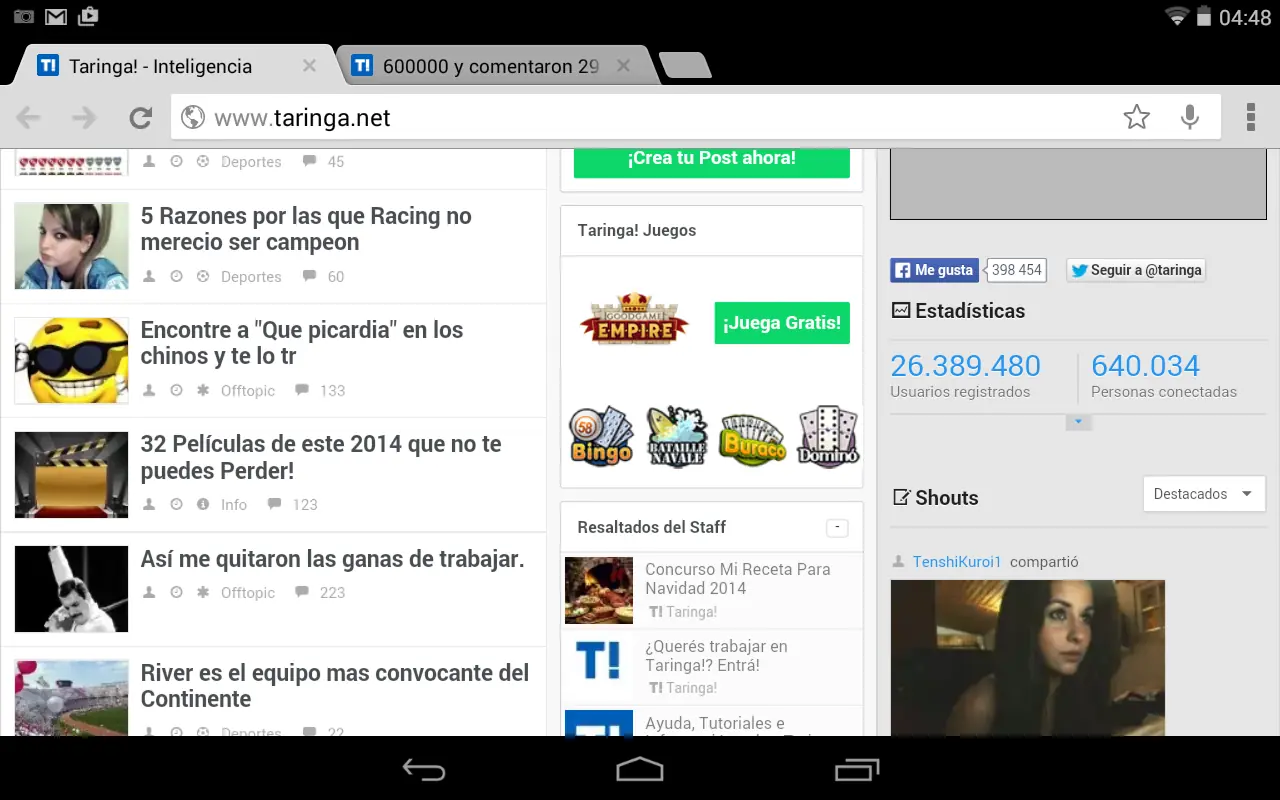Click comment count 60 on Racing post
This screenshot has height=800, width=1280.
[x=336, y=277]
